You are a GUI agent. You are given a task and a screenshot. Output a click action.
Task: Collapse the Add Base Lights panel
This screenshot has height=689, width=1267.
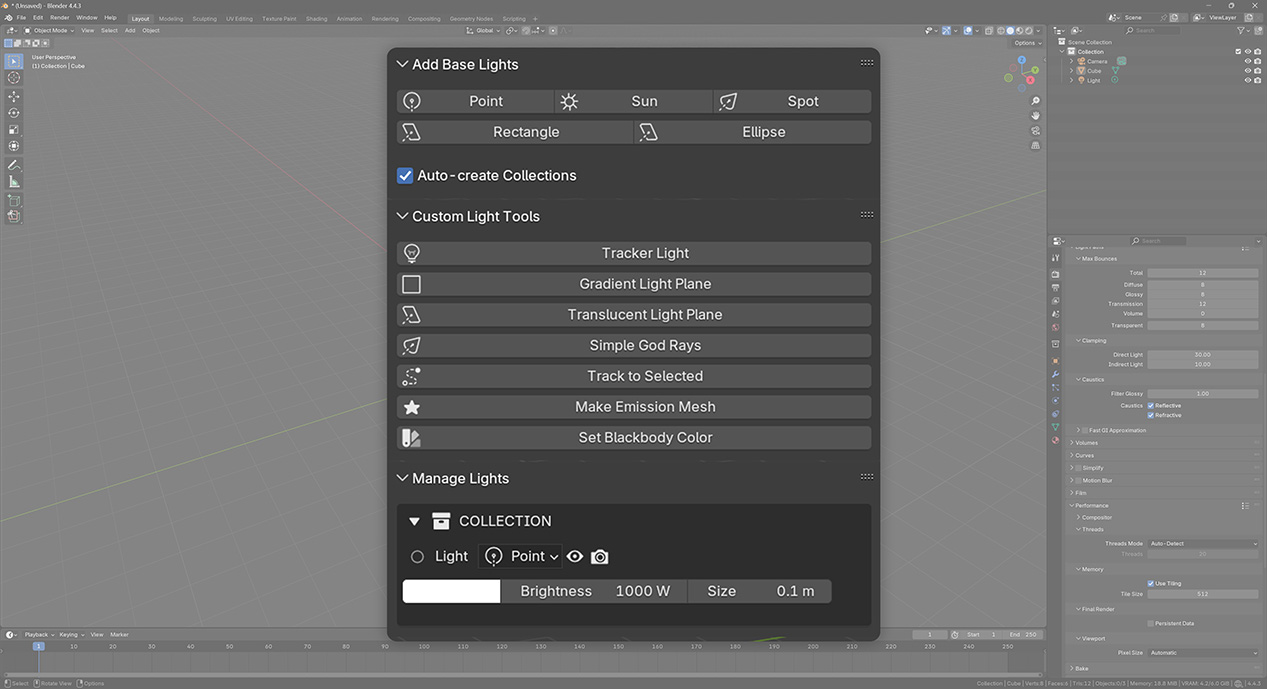point(402,64)
